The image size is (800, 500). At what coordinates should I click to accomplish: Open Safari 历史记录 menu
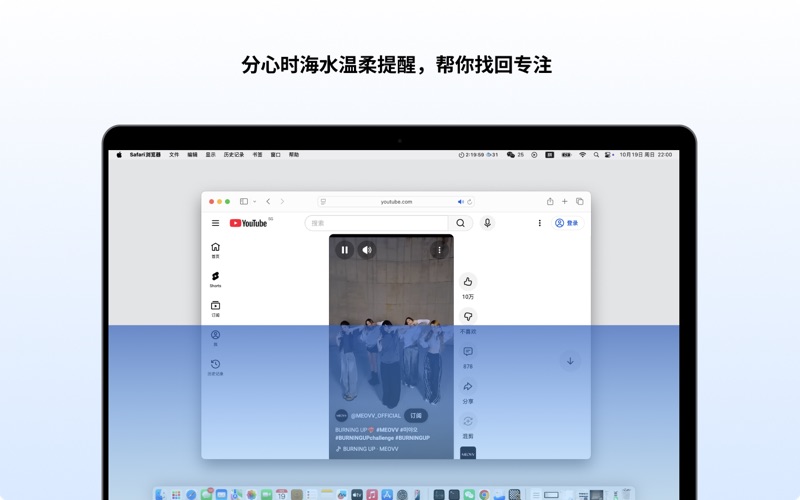click(x=233, y=155)
